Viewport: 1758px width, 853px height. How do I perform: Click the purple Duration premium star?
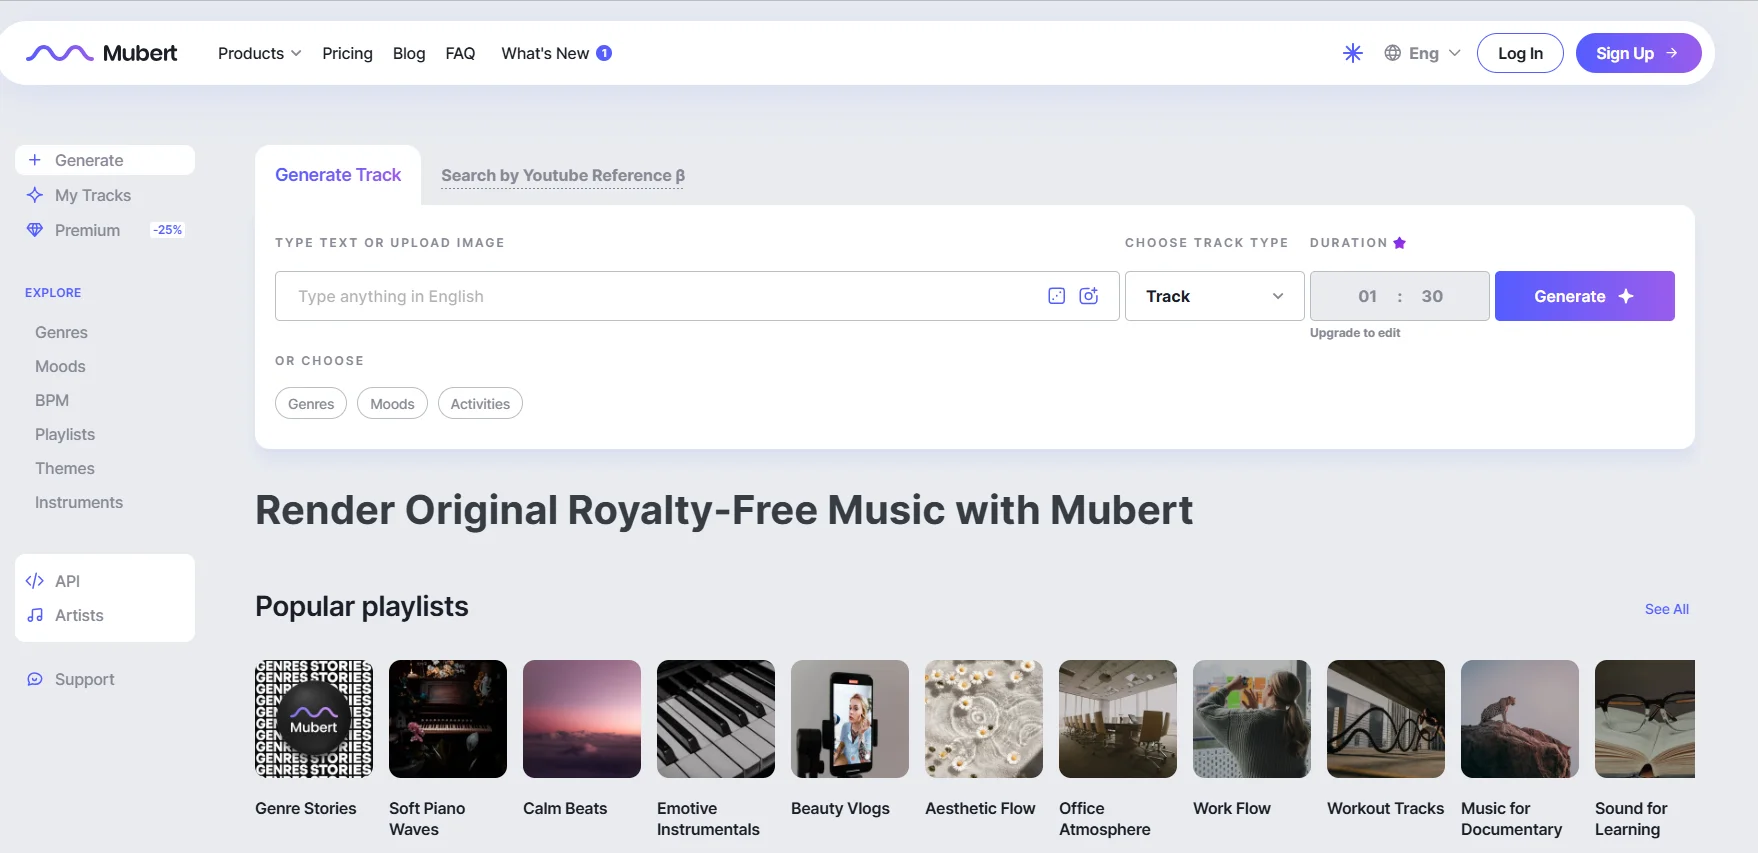(1400, 243)
